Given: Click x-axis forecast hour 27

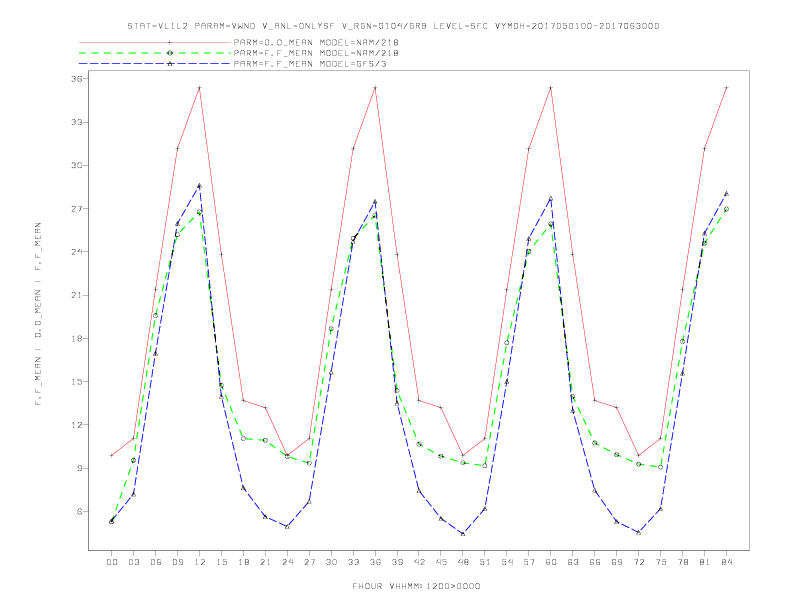Looking at the screenshot, I should point(309,562).
